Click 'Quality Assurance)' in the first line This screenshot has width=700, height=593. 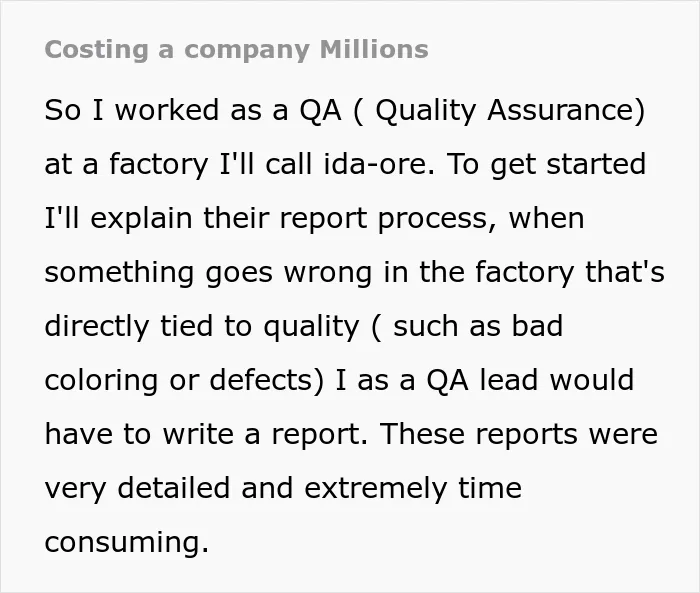point(510,111)
